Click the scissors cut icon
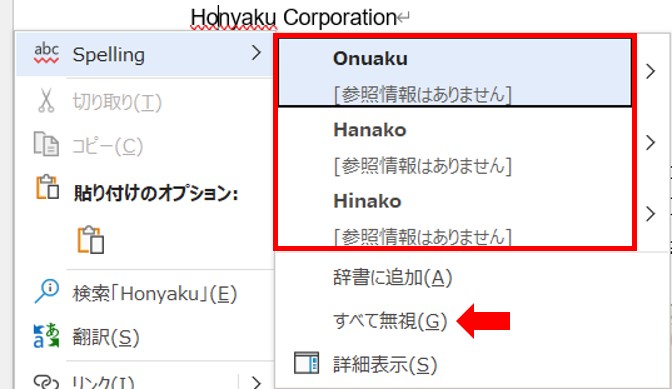This screenshot has width=672, height=389. coord(46,101)
